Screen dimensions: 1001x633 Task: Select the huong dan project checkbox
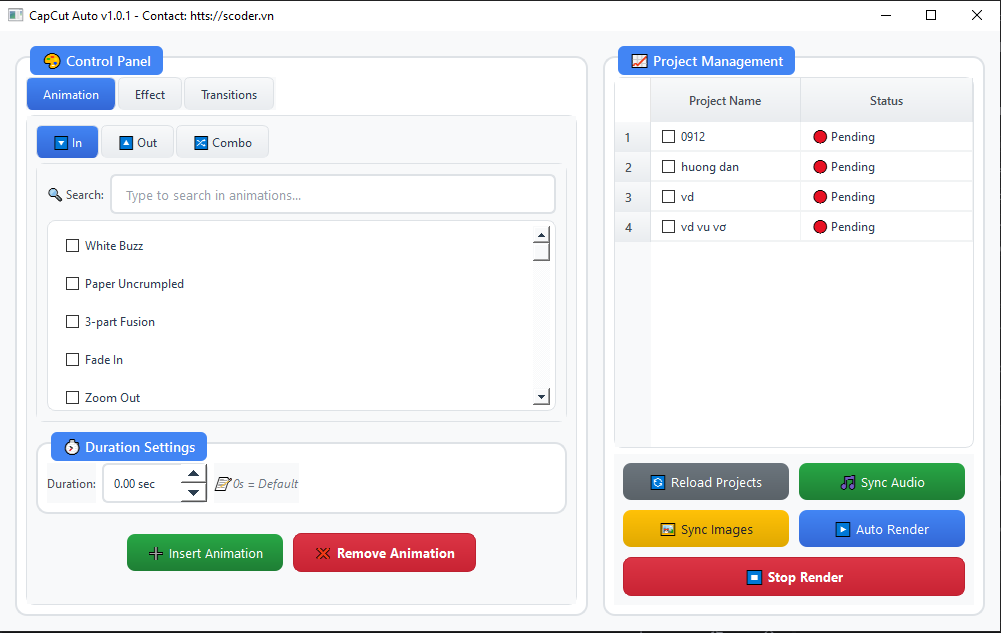click(x=668, y=167)
